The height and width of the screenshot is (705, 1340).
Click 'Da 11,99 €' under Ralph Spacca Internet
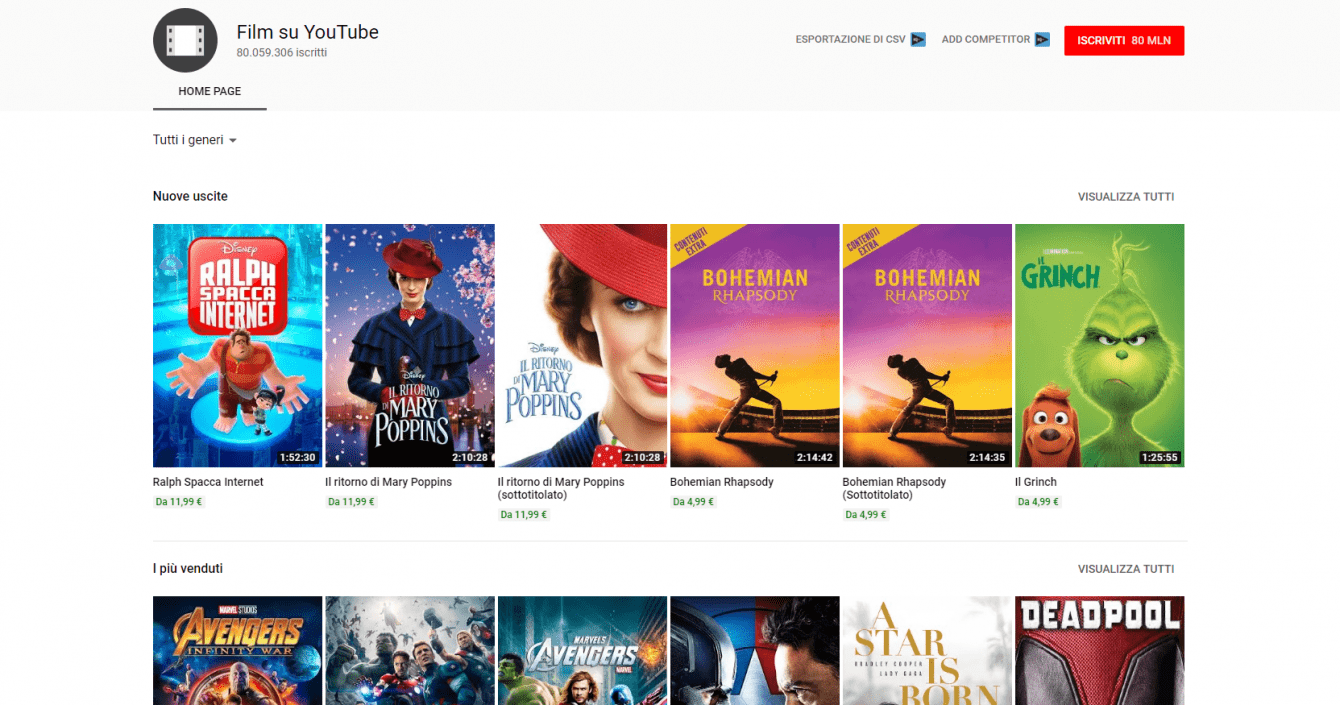179,502
